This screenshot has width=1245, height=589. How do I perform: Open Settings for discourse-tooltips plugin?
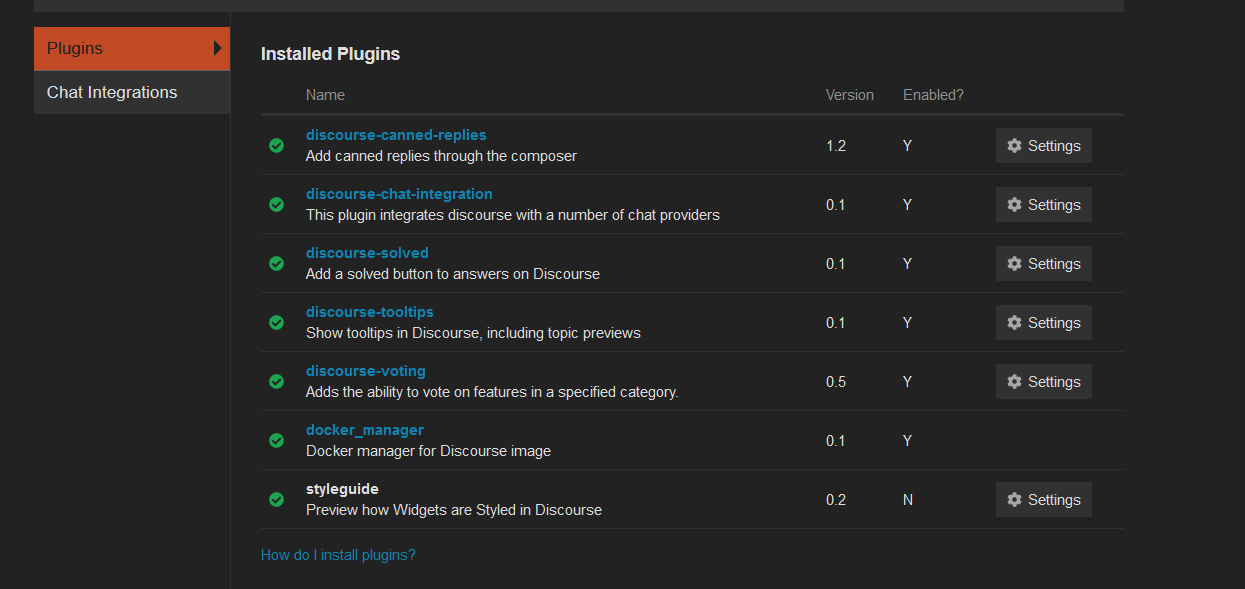pyautogui.click(x=1043, y=323)
